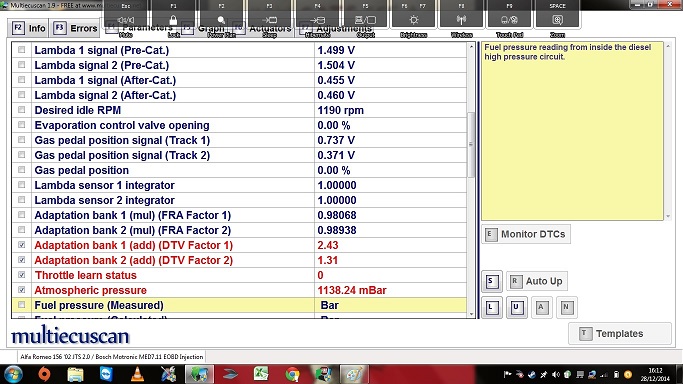Screen dimensions: 683x384
Task: Open Google Chrome on the taskbar
Action: click(x=292, y=374)
